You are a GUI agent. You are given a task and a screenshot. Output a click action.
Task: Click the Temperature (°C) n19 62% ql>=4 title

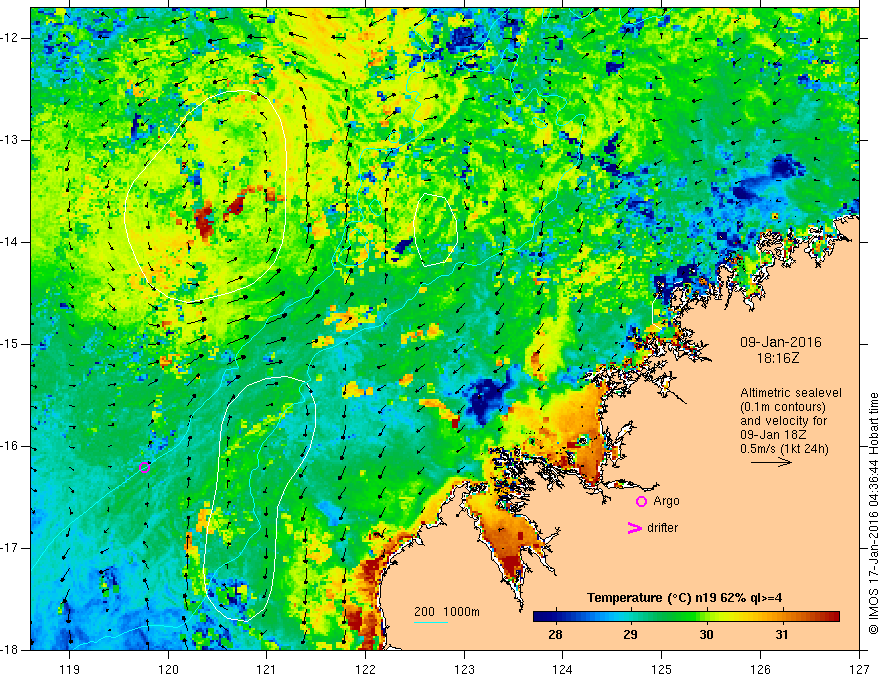click(x=685, y=598)
